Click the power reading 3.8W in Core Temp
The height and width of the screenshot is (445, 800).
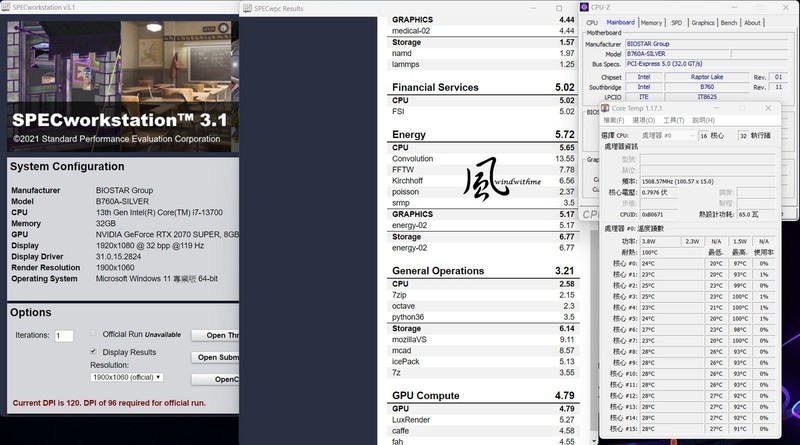tap(660, 241)
